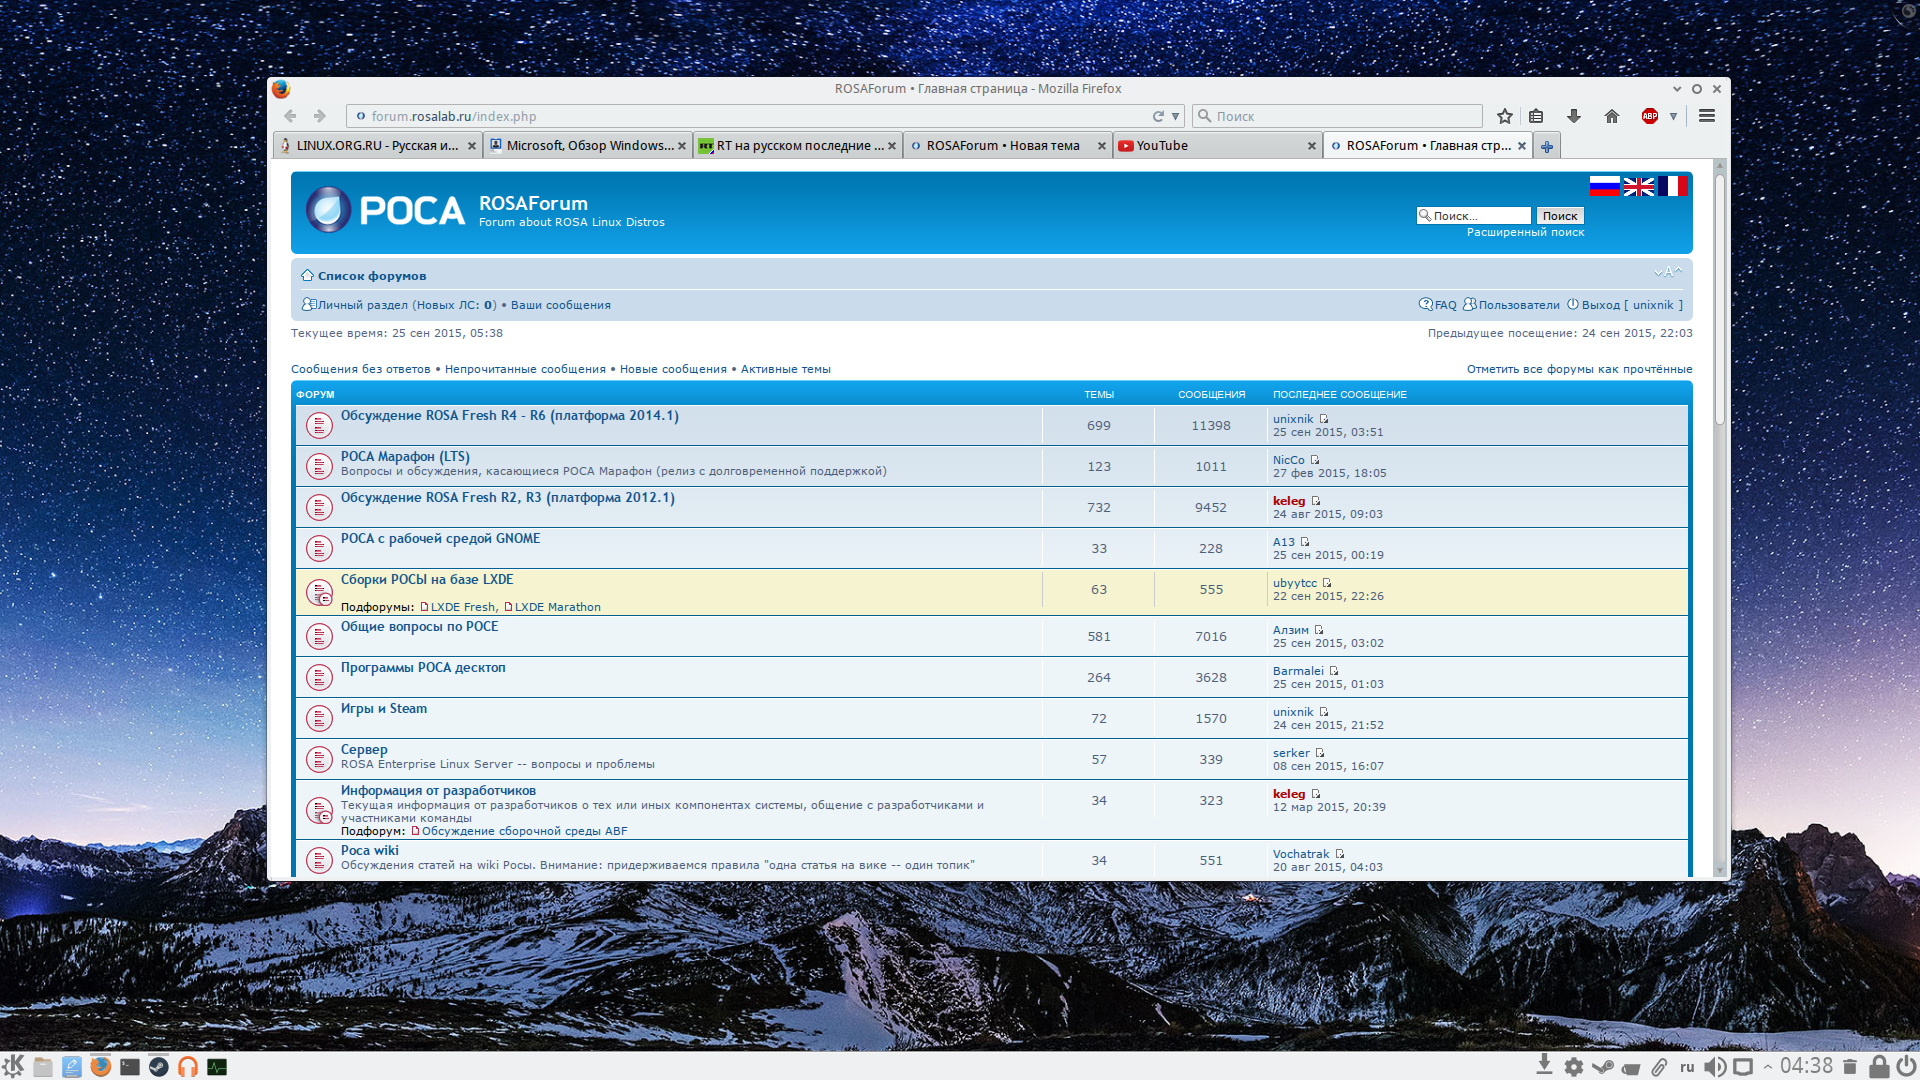1920x1080 pixels.
Task: Toggle the ru keyboard layout indicator
Action: [1687, 1067]
